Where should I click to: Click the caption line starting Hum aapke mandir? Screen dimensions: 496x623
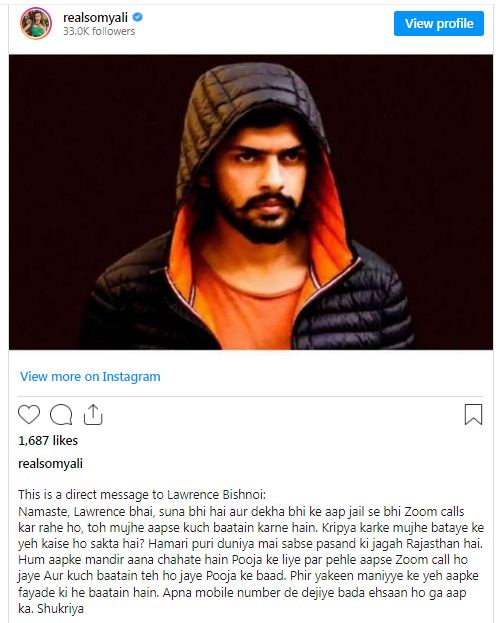[x=243, y=560]
